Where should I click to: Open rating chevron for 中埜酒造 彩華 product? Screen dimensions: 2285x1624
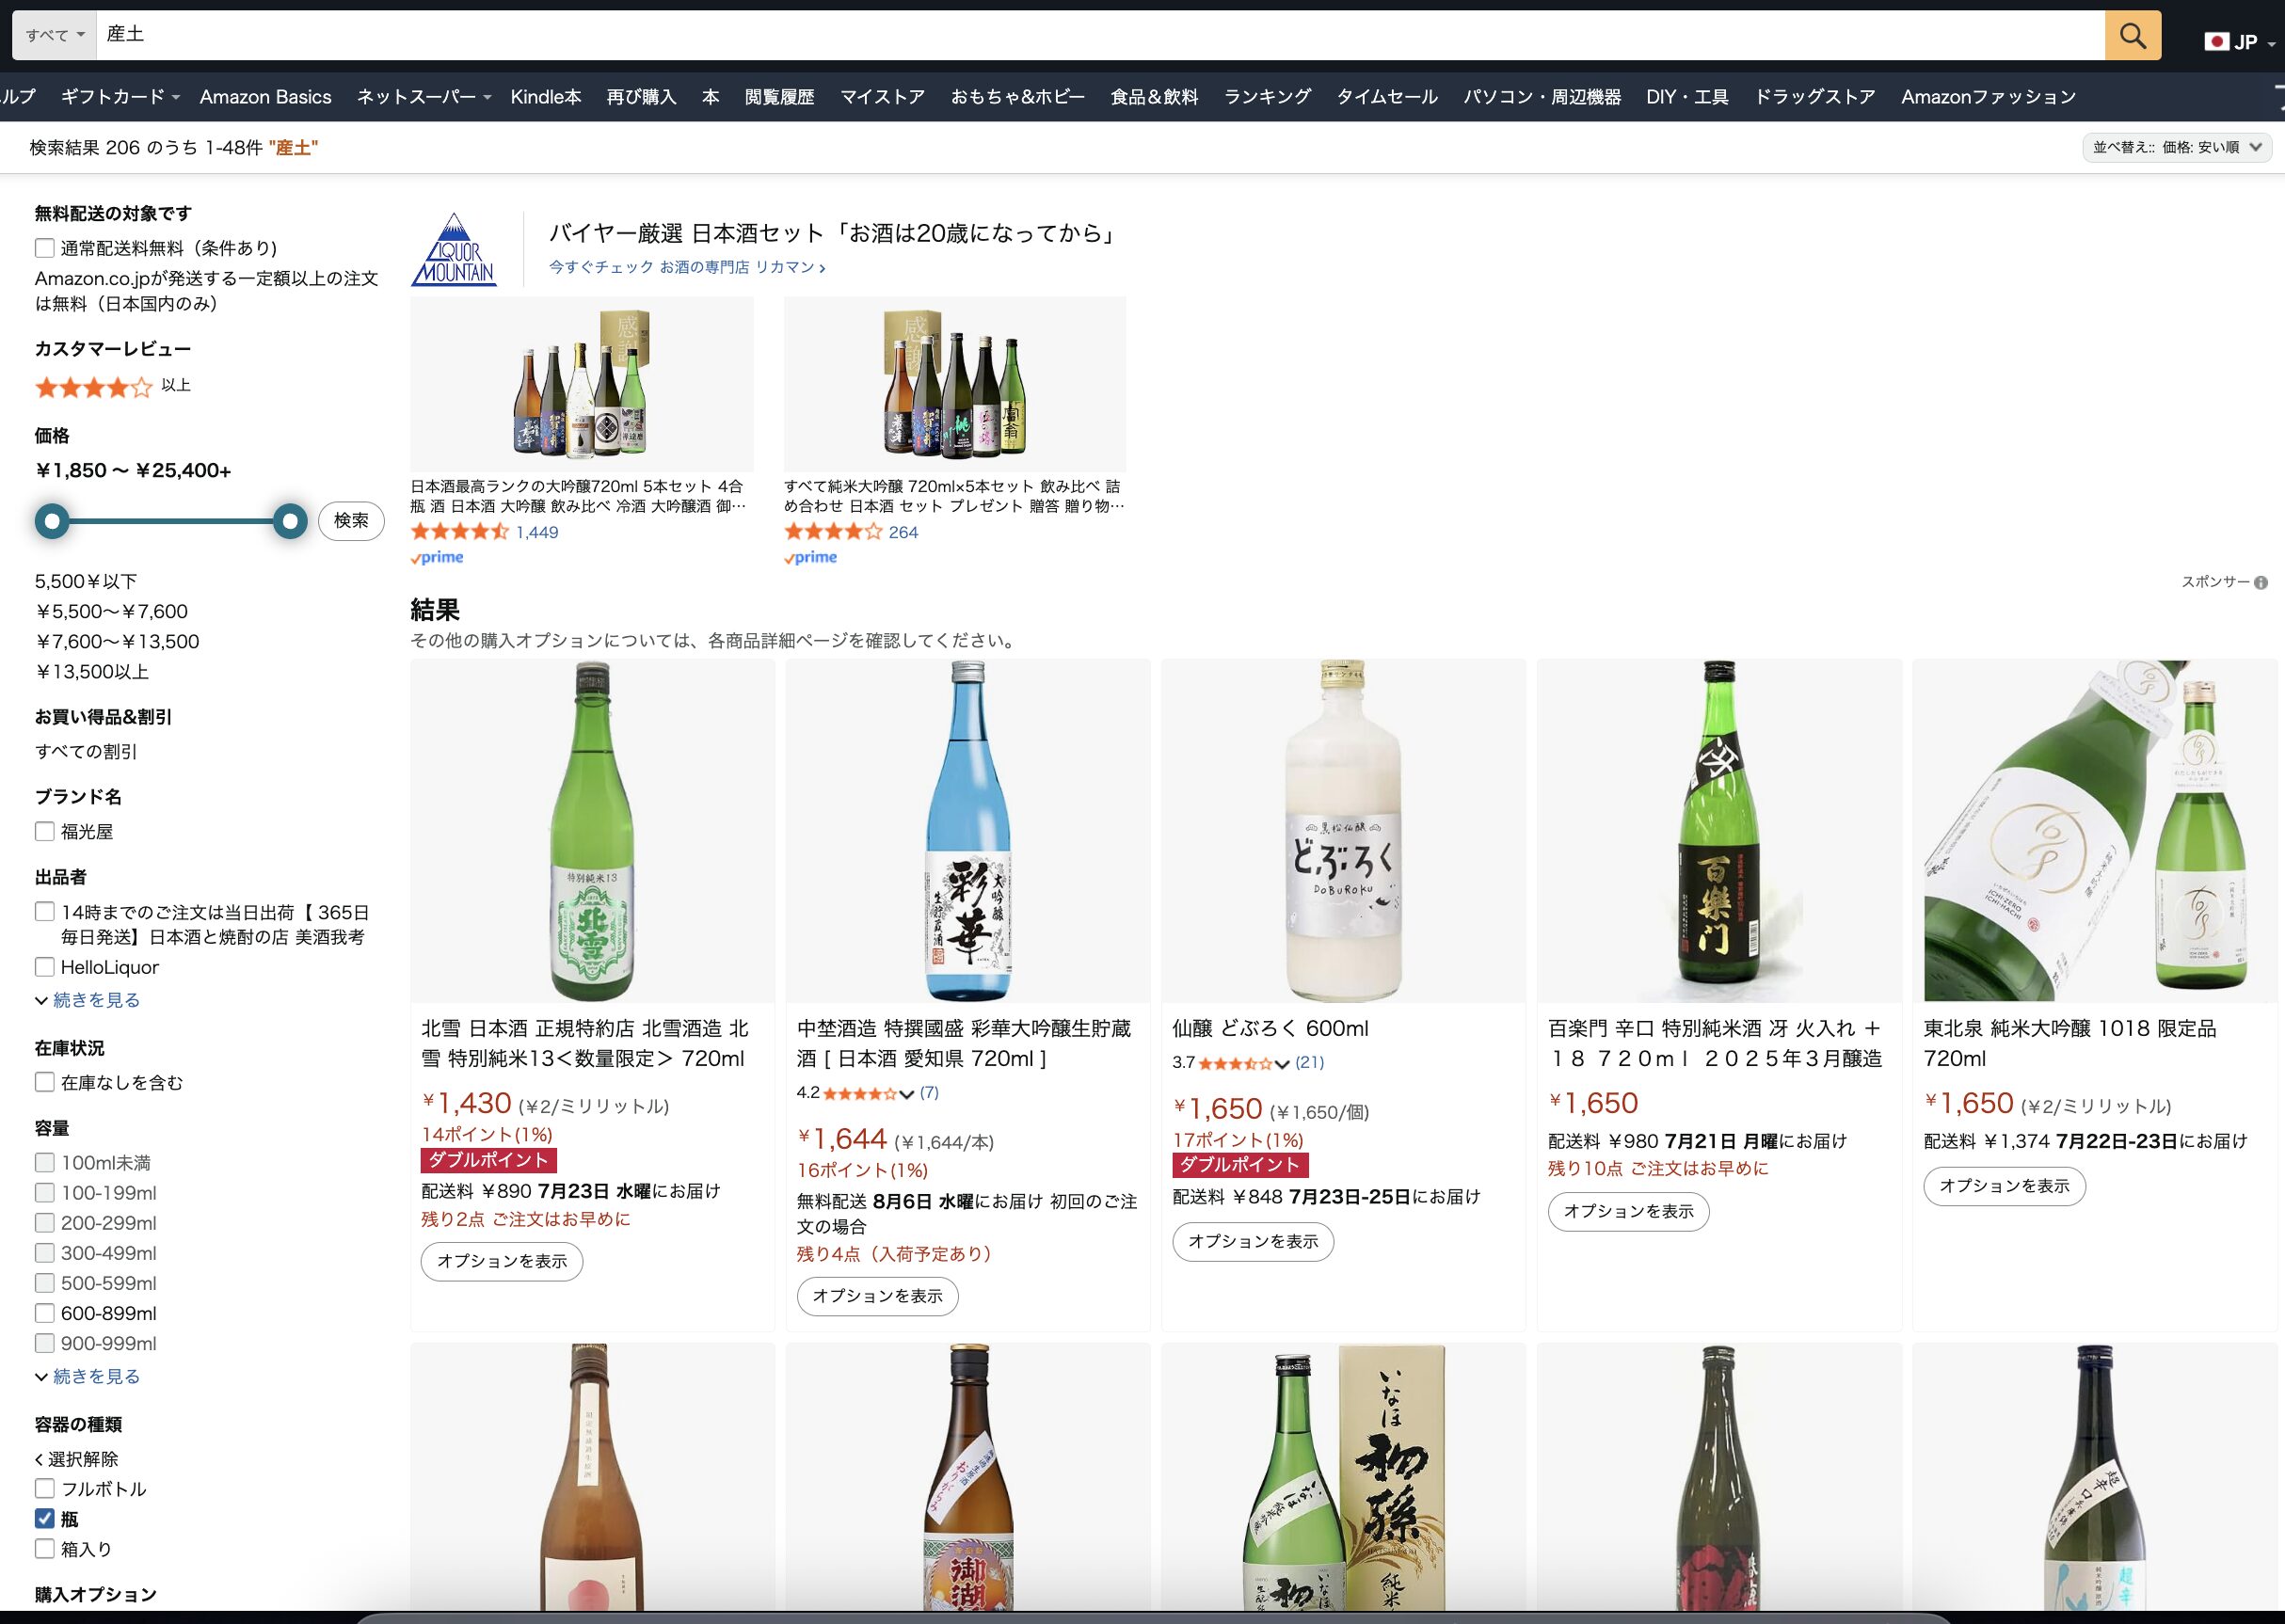click(907, 1094)
